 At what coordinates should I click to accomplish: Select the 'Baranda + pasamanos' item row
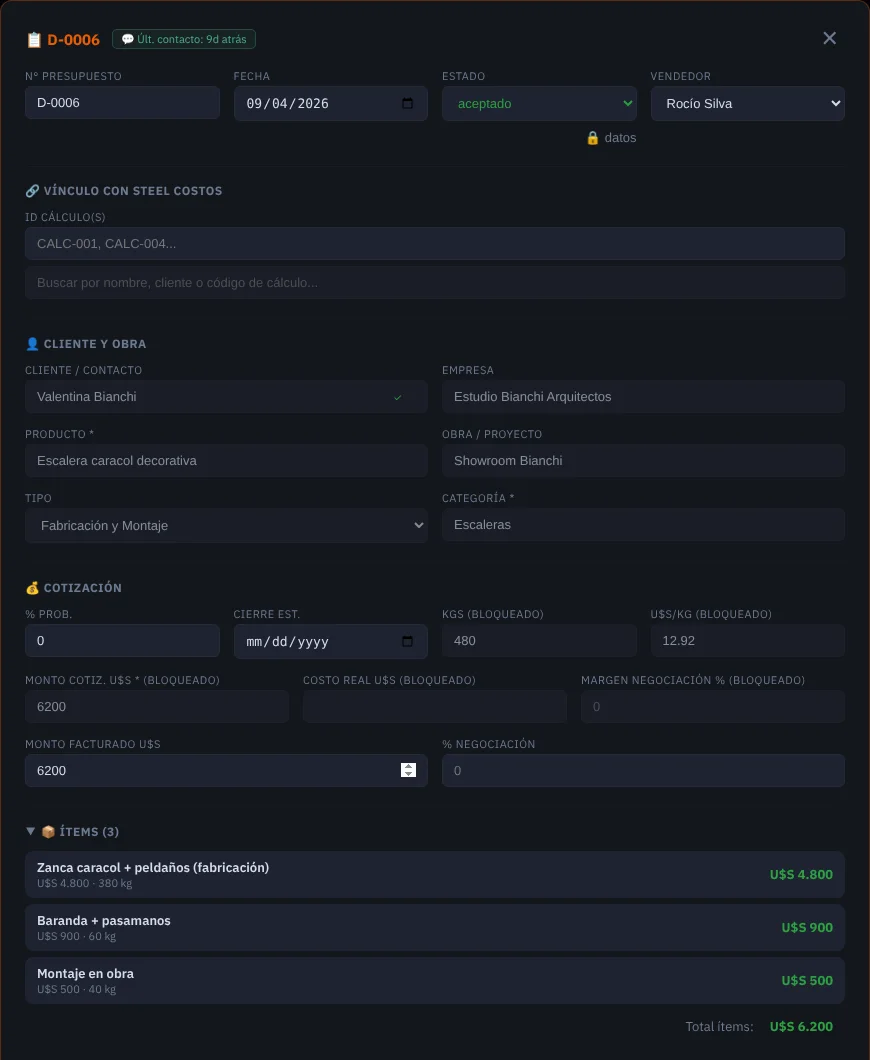pos(435,928)
